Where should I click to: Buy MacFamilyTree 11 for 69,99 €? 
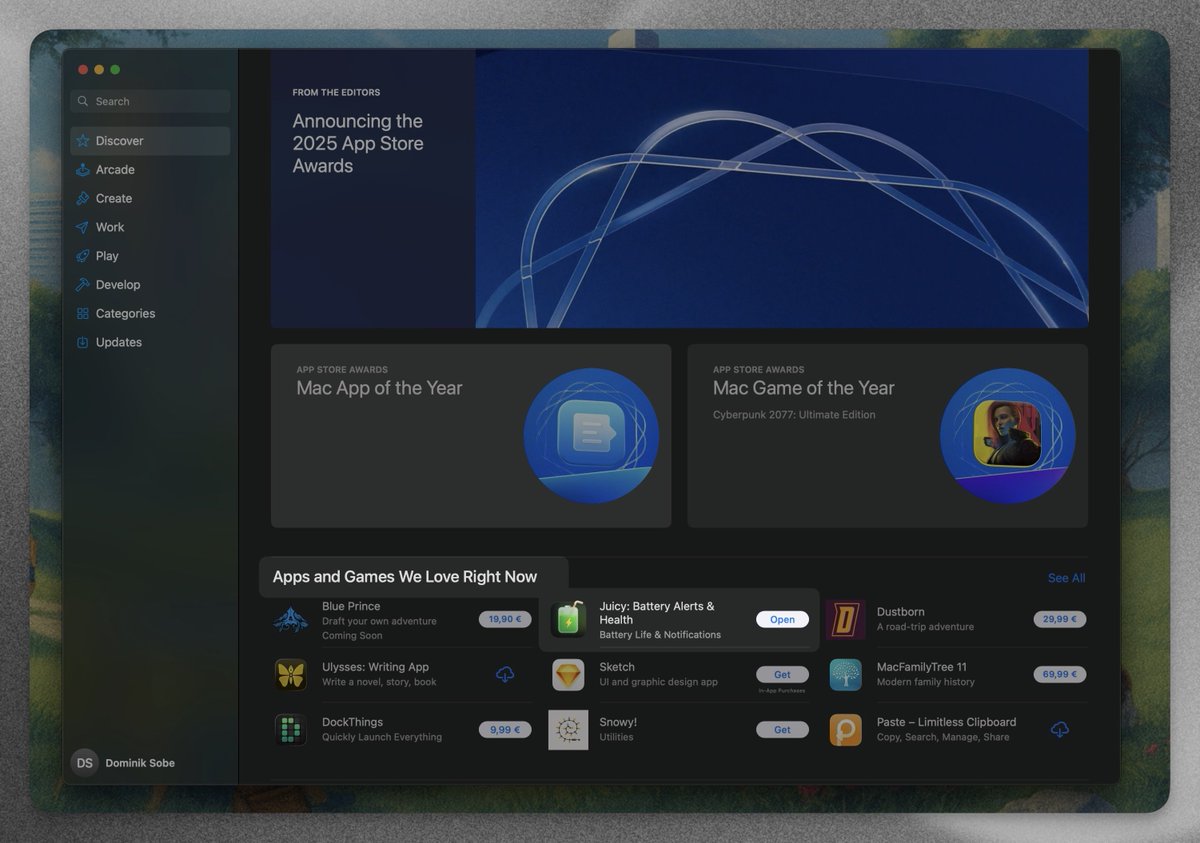point(1060,674)
